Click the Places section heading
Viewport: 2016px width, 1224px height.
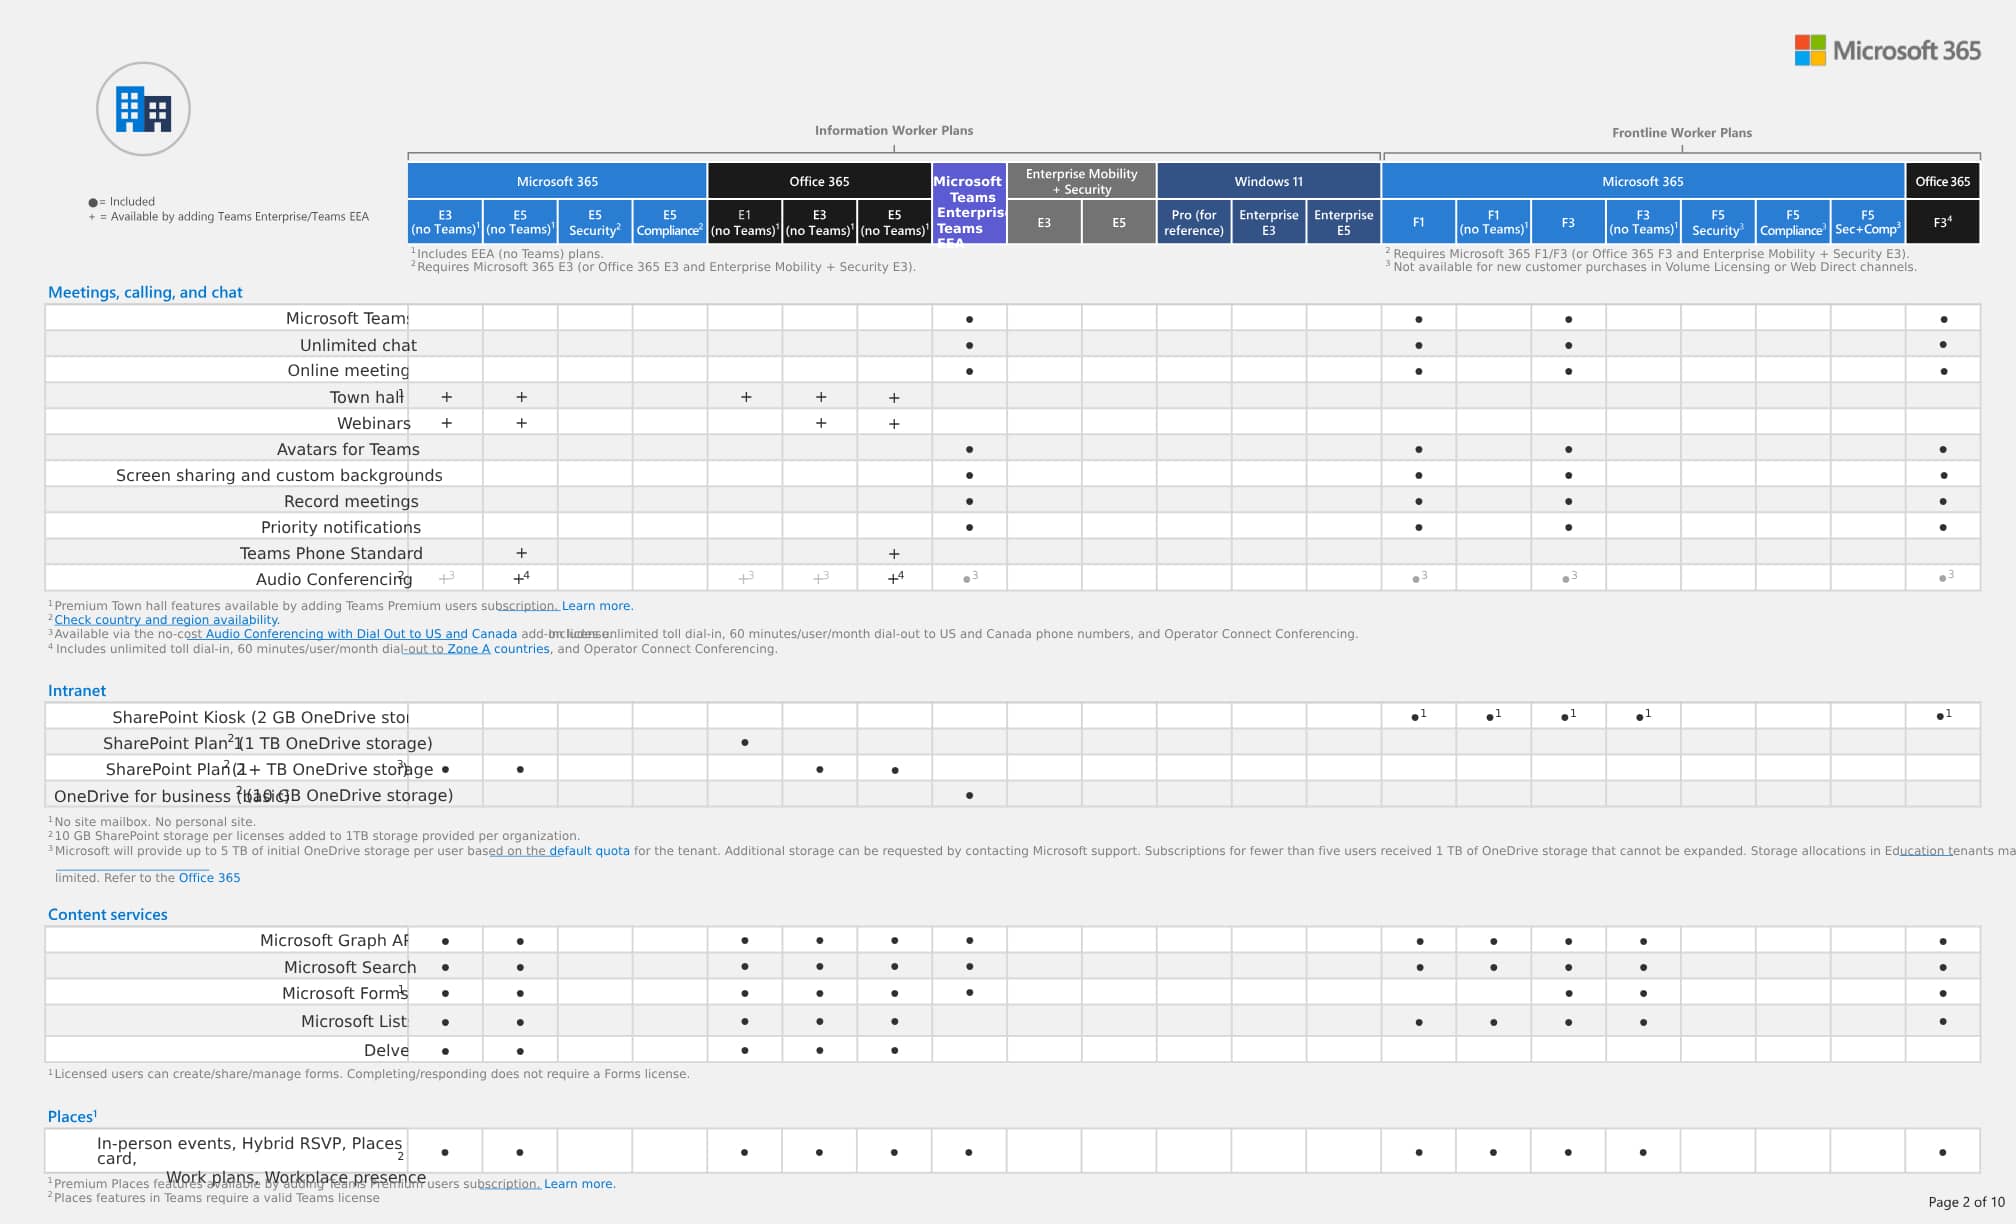[x=72, y=1117]
